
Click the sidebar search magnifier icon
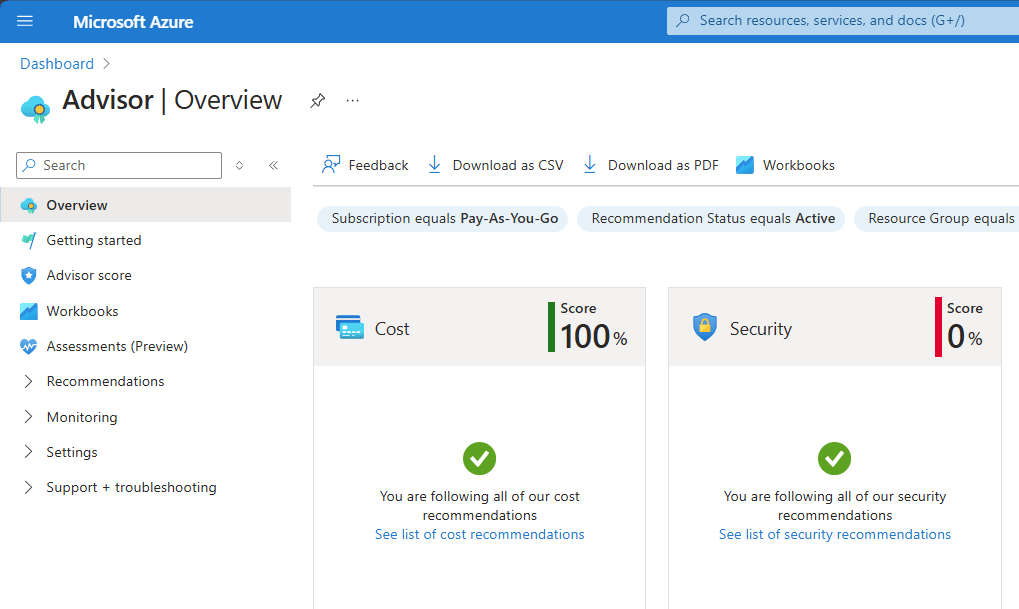click(29, 165)
